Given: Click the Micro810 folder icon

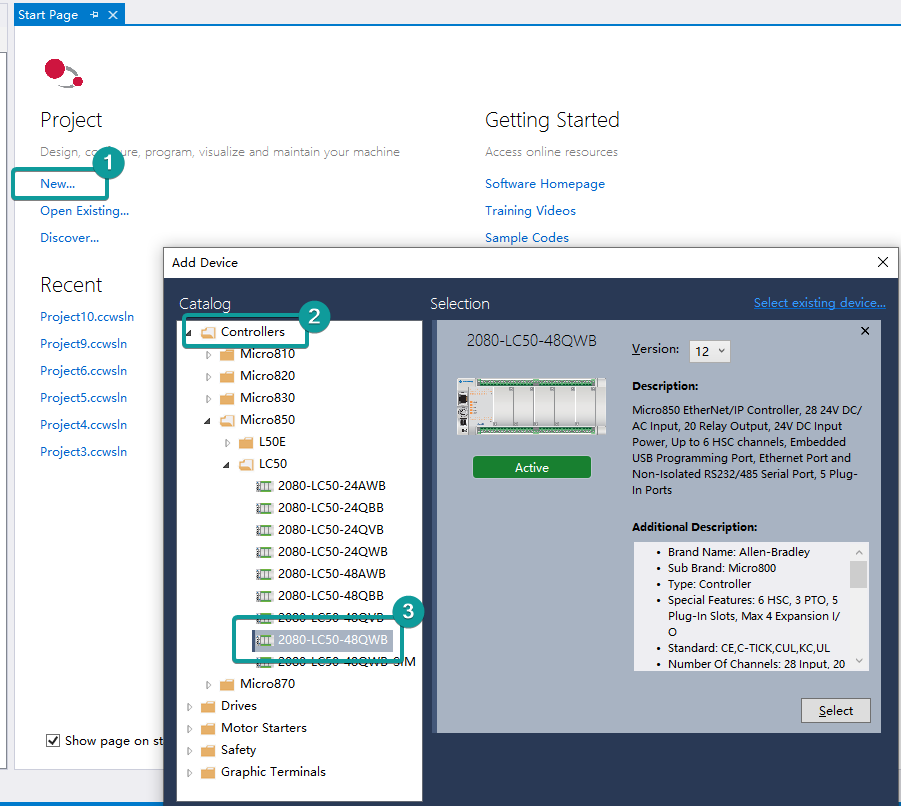Looking at the screenshot, I should click(227, 354).
